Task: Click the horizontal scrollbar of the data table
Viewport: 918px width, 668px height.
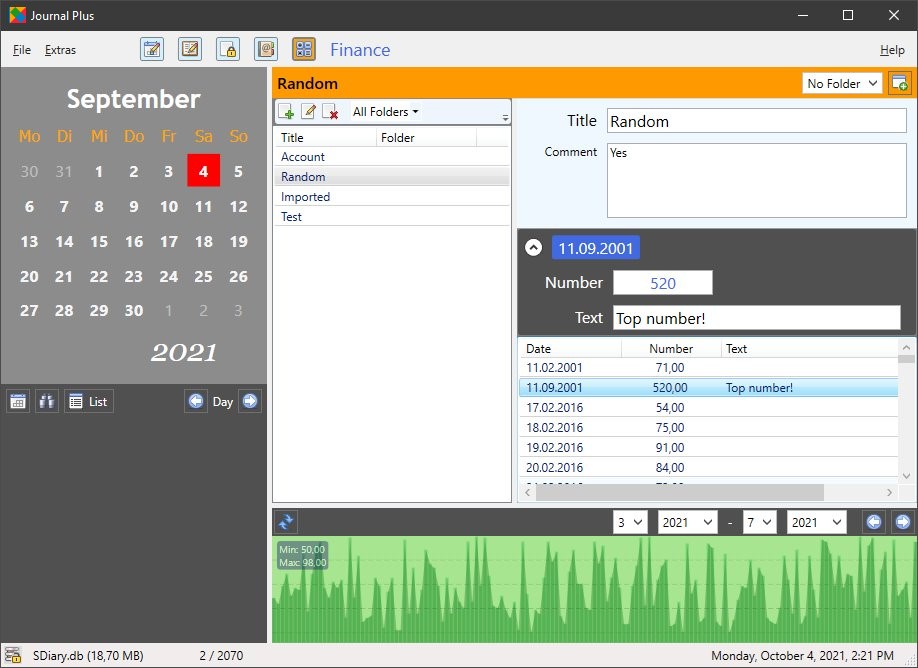Action: tap(680, 493)
